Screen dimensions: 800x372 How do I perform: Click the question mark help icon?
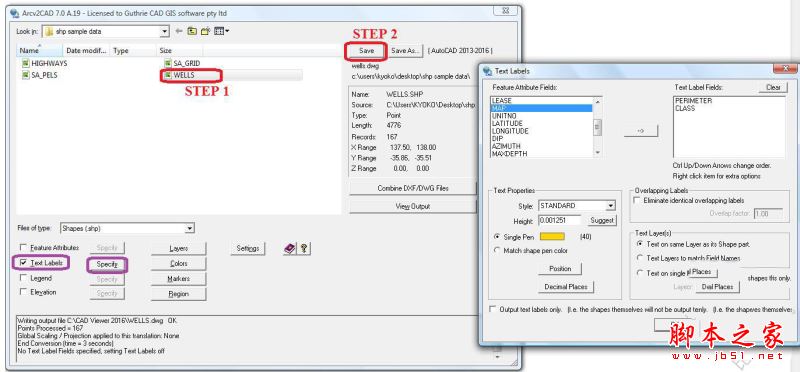point(304,249)
